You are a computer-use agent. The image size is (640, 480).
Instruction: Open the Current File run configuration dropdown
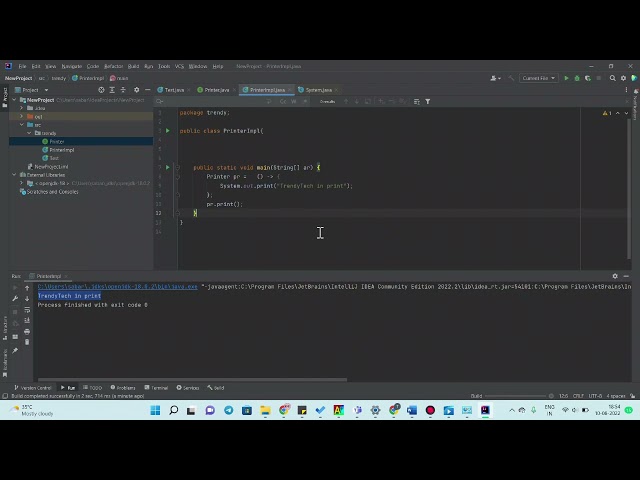pos(539,78)
